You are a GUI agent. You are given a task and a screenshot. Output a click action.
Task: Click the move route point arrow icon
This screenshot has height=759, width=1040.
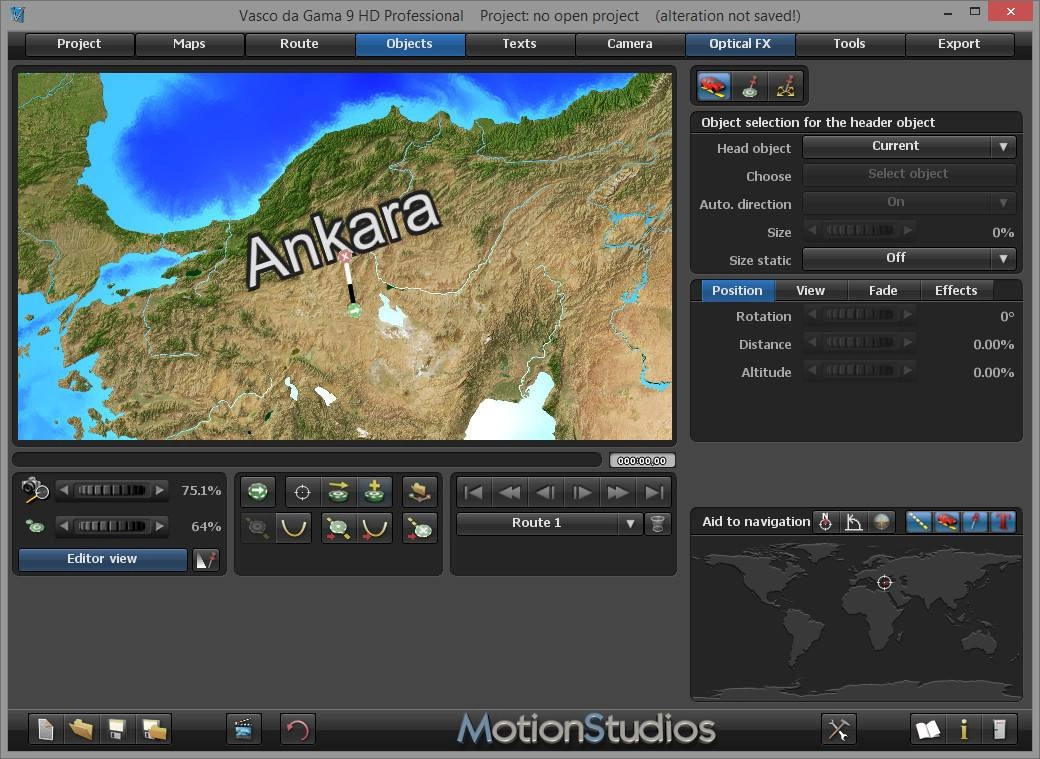[338, 492]
